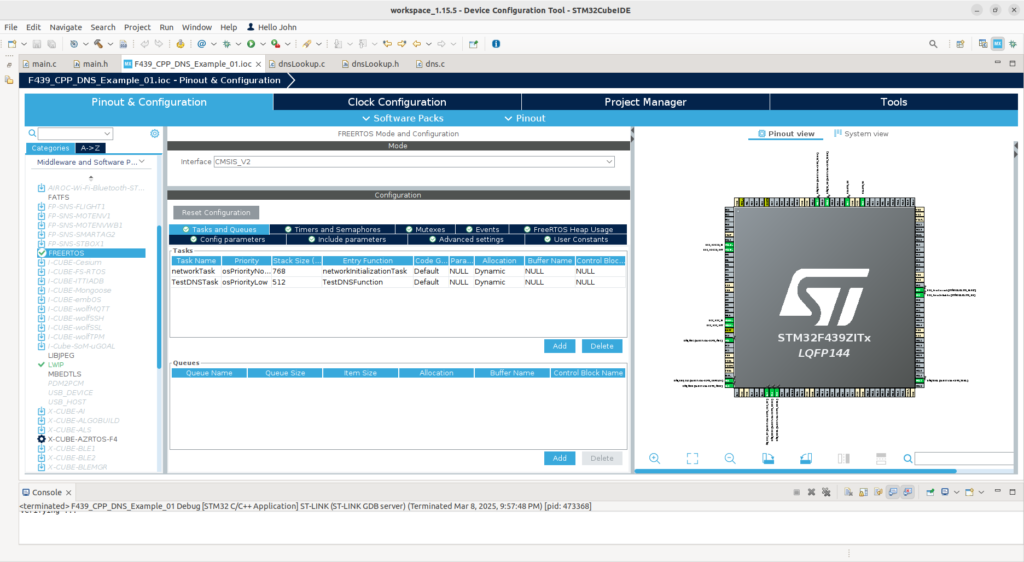Click the magnifier icon beside pin search field
The image size is (1024, 562).
pyautogui.click(x=908, y=458)
